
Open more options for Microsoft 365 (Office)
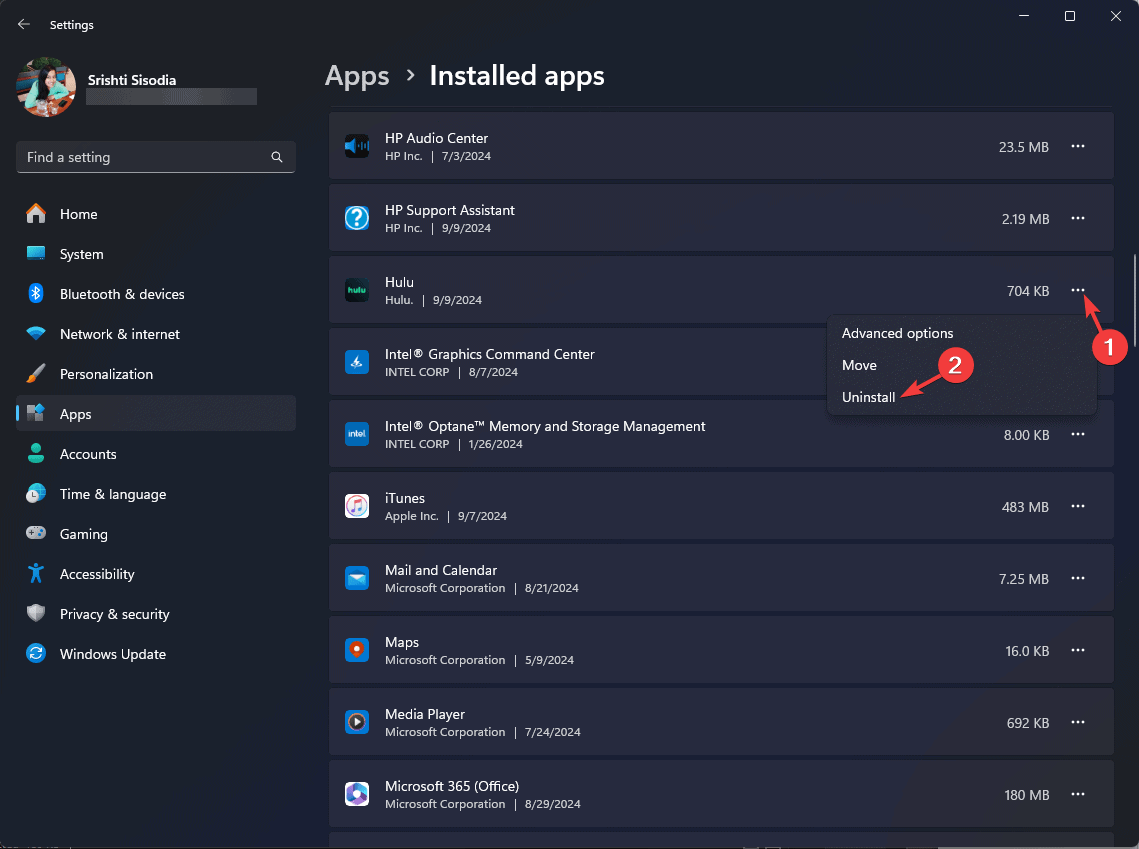click(1078, 794)
